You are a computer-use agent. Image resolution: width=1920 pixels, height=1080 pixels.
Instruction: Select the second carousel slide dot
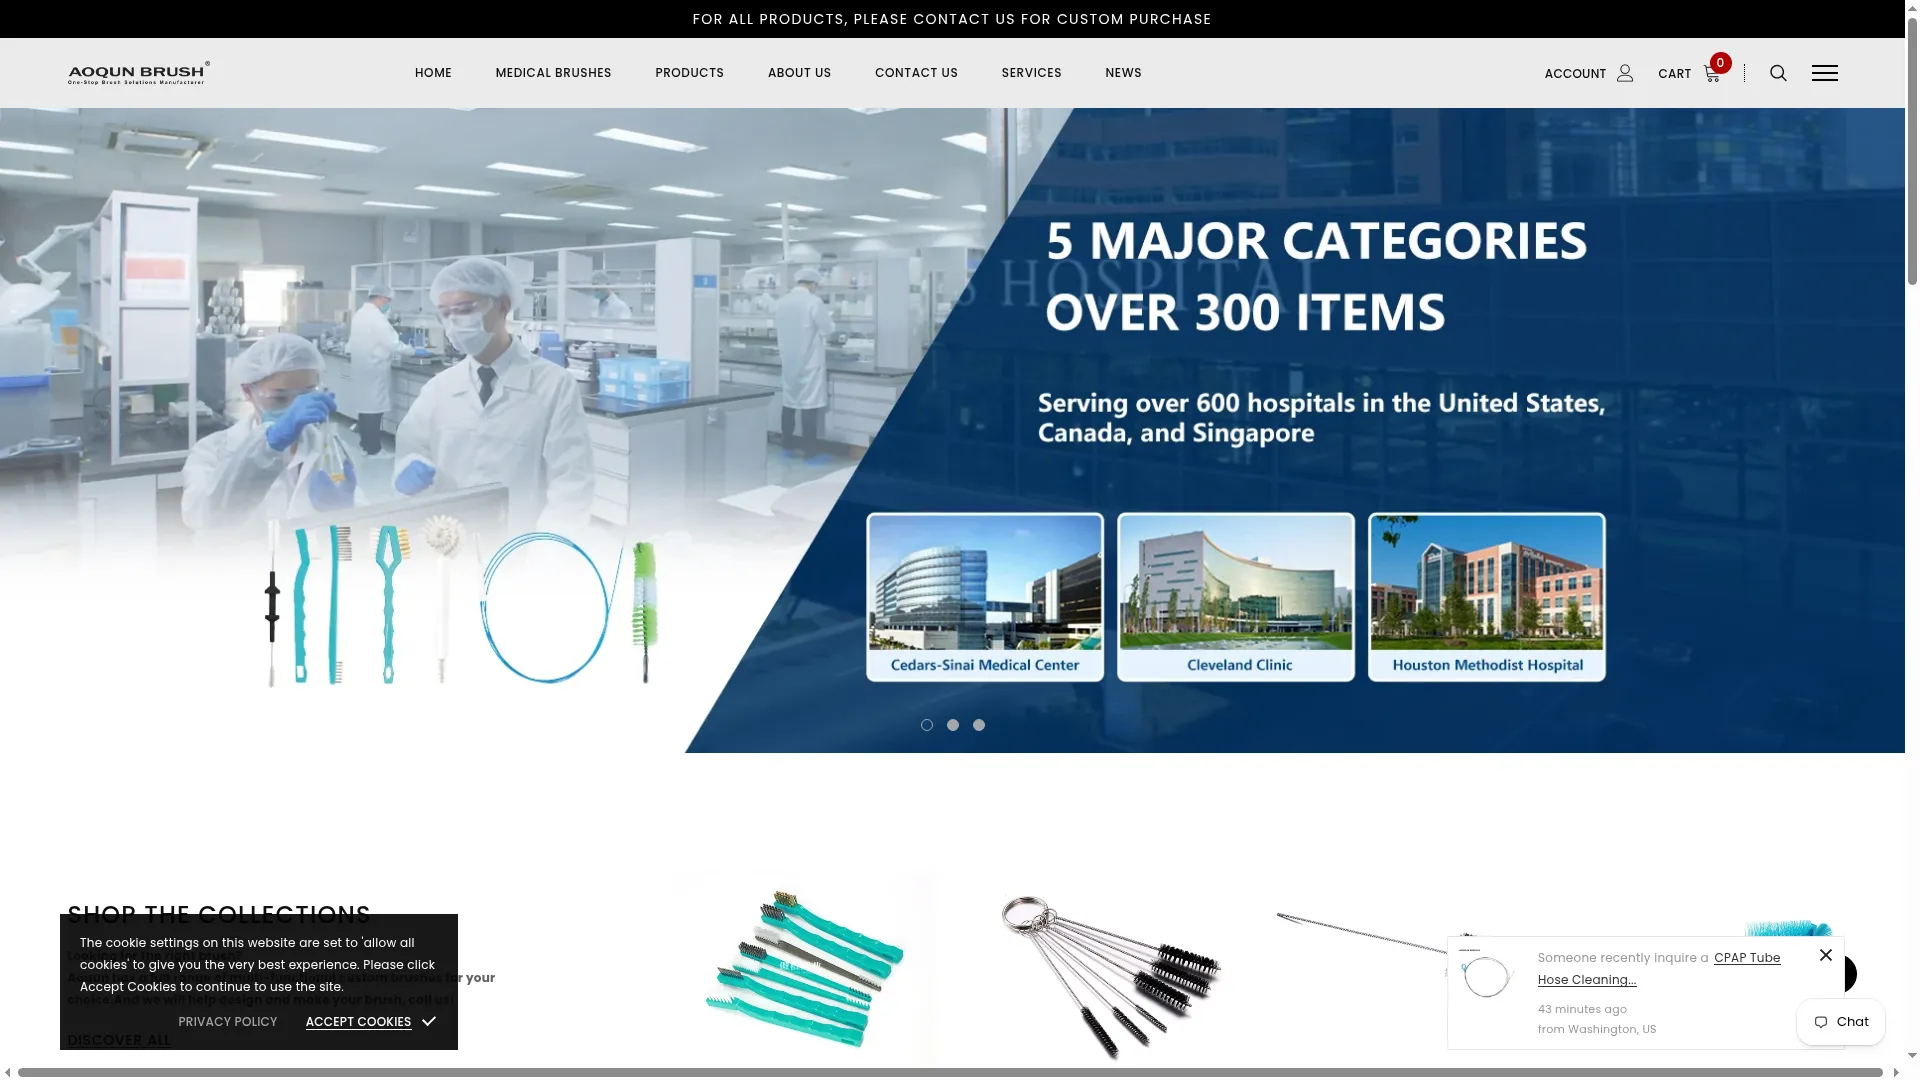pos(953,725)
